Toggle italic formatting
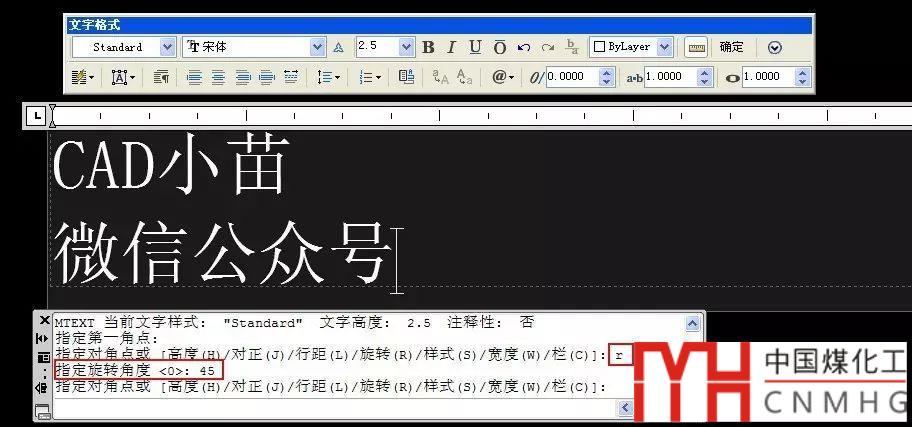The width and height of the screenshot is (912, 427). (451, 48)
